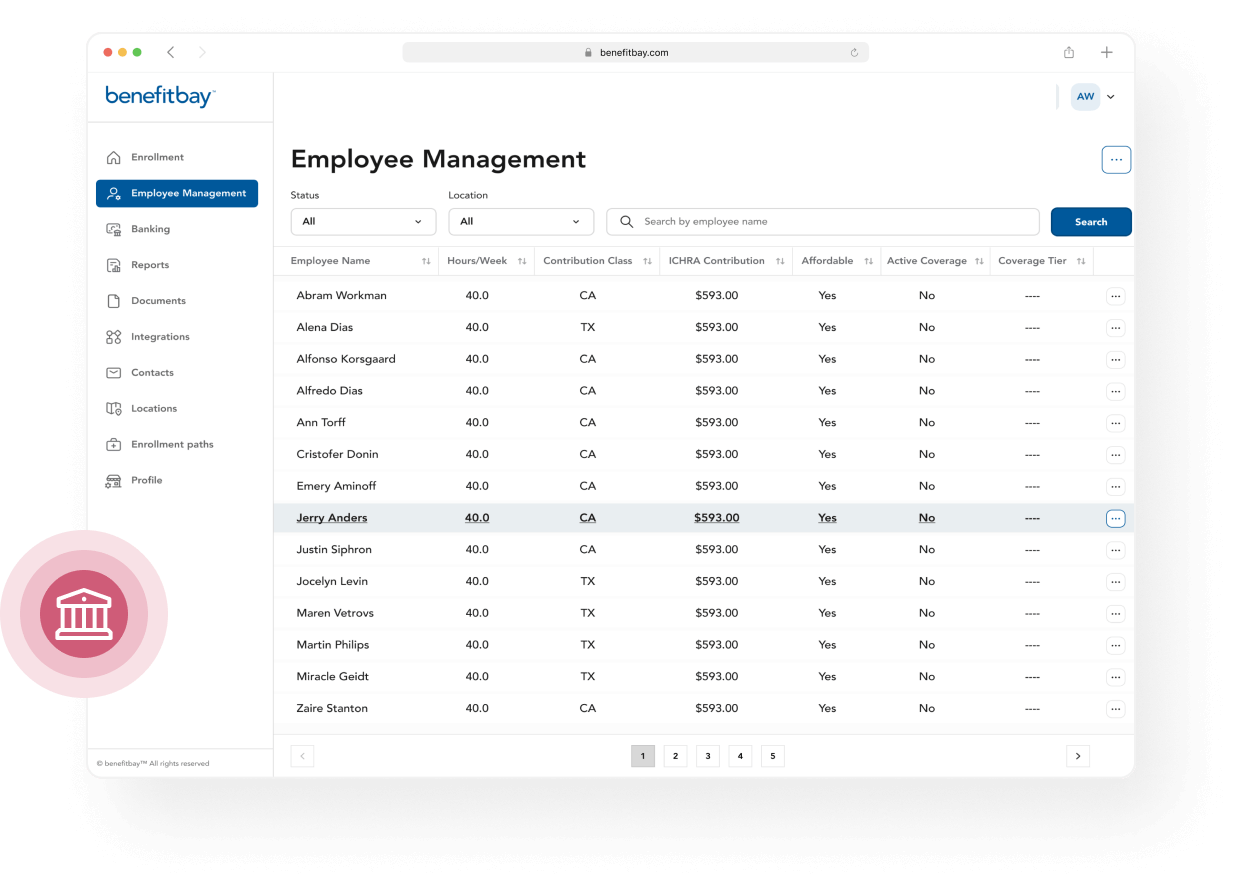Viewport: 1240px width, 891px height.
Task: Click the Profile storefront icon
Action: [x=113, y=481]
